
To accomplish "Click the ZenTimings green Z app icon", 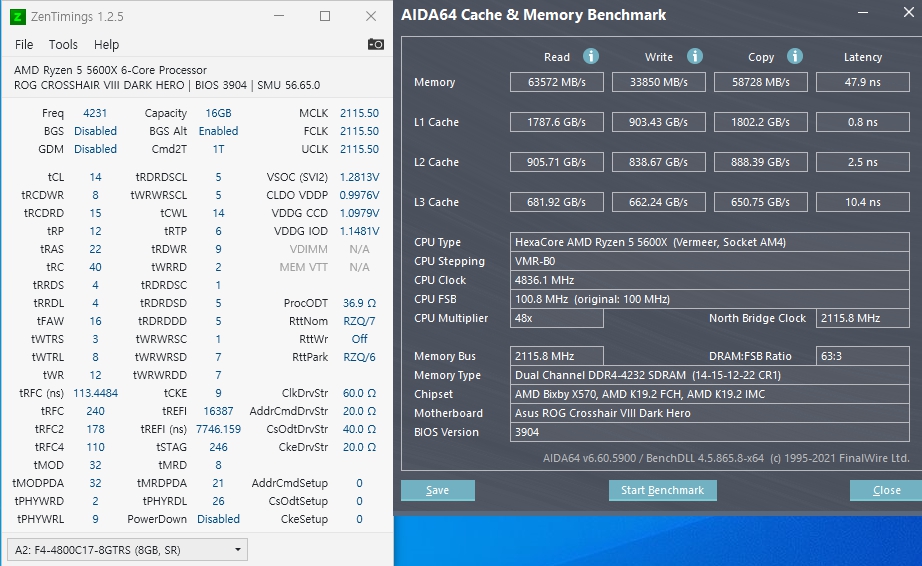I will (x=18, y=16).
